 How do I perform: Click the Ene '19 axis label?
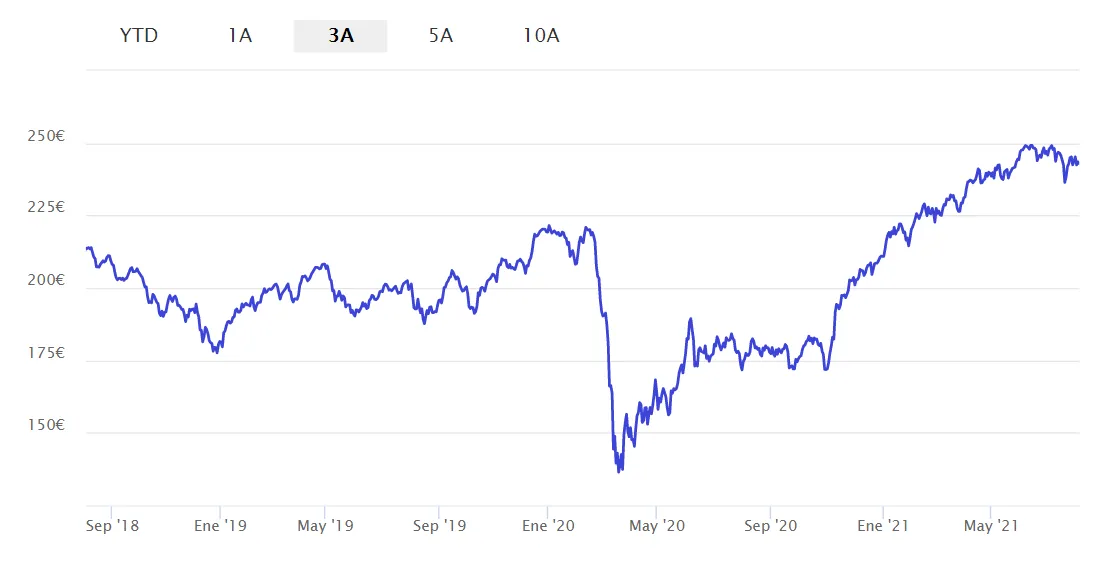pyautogui.click(x=220, y=525)
